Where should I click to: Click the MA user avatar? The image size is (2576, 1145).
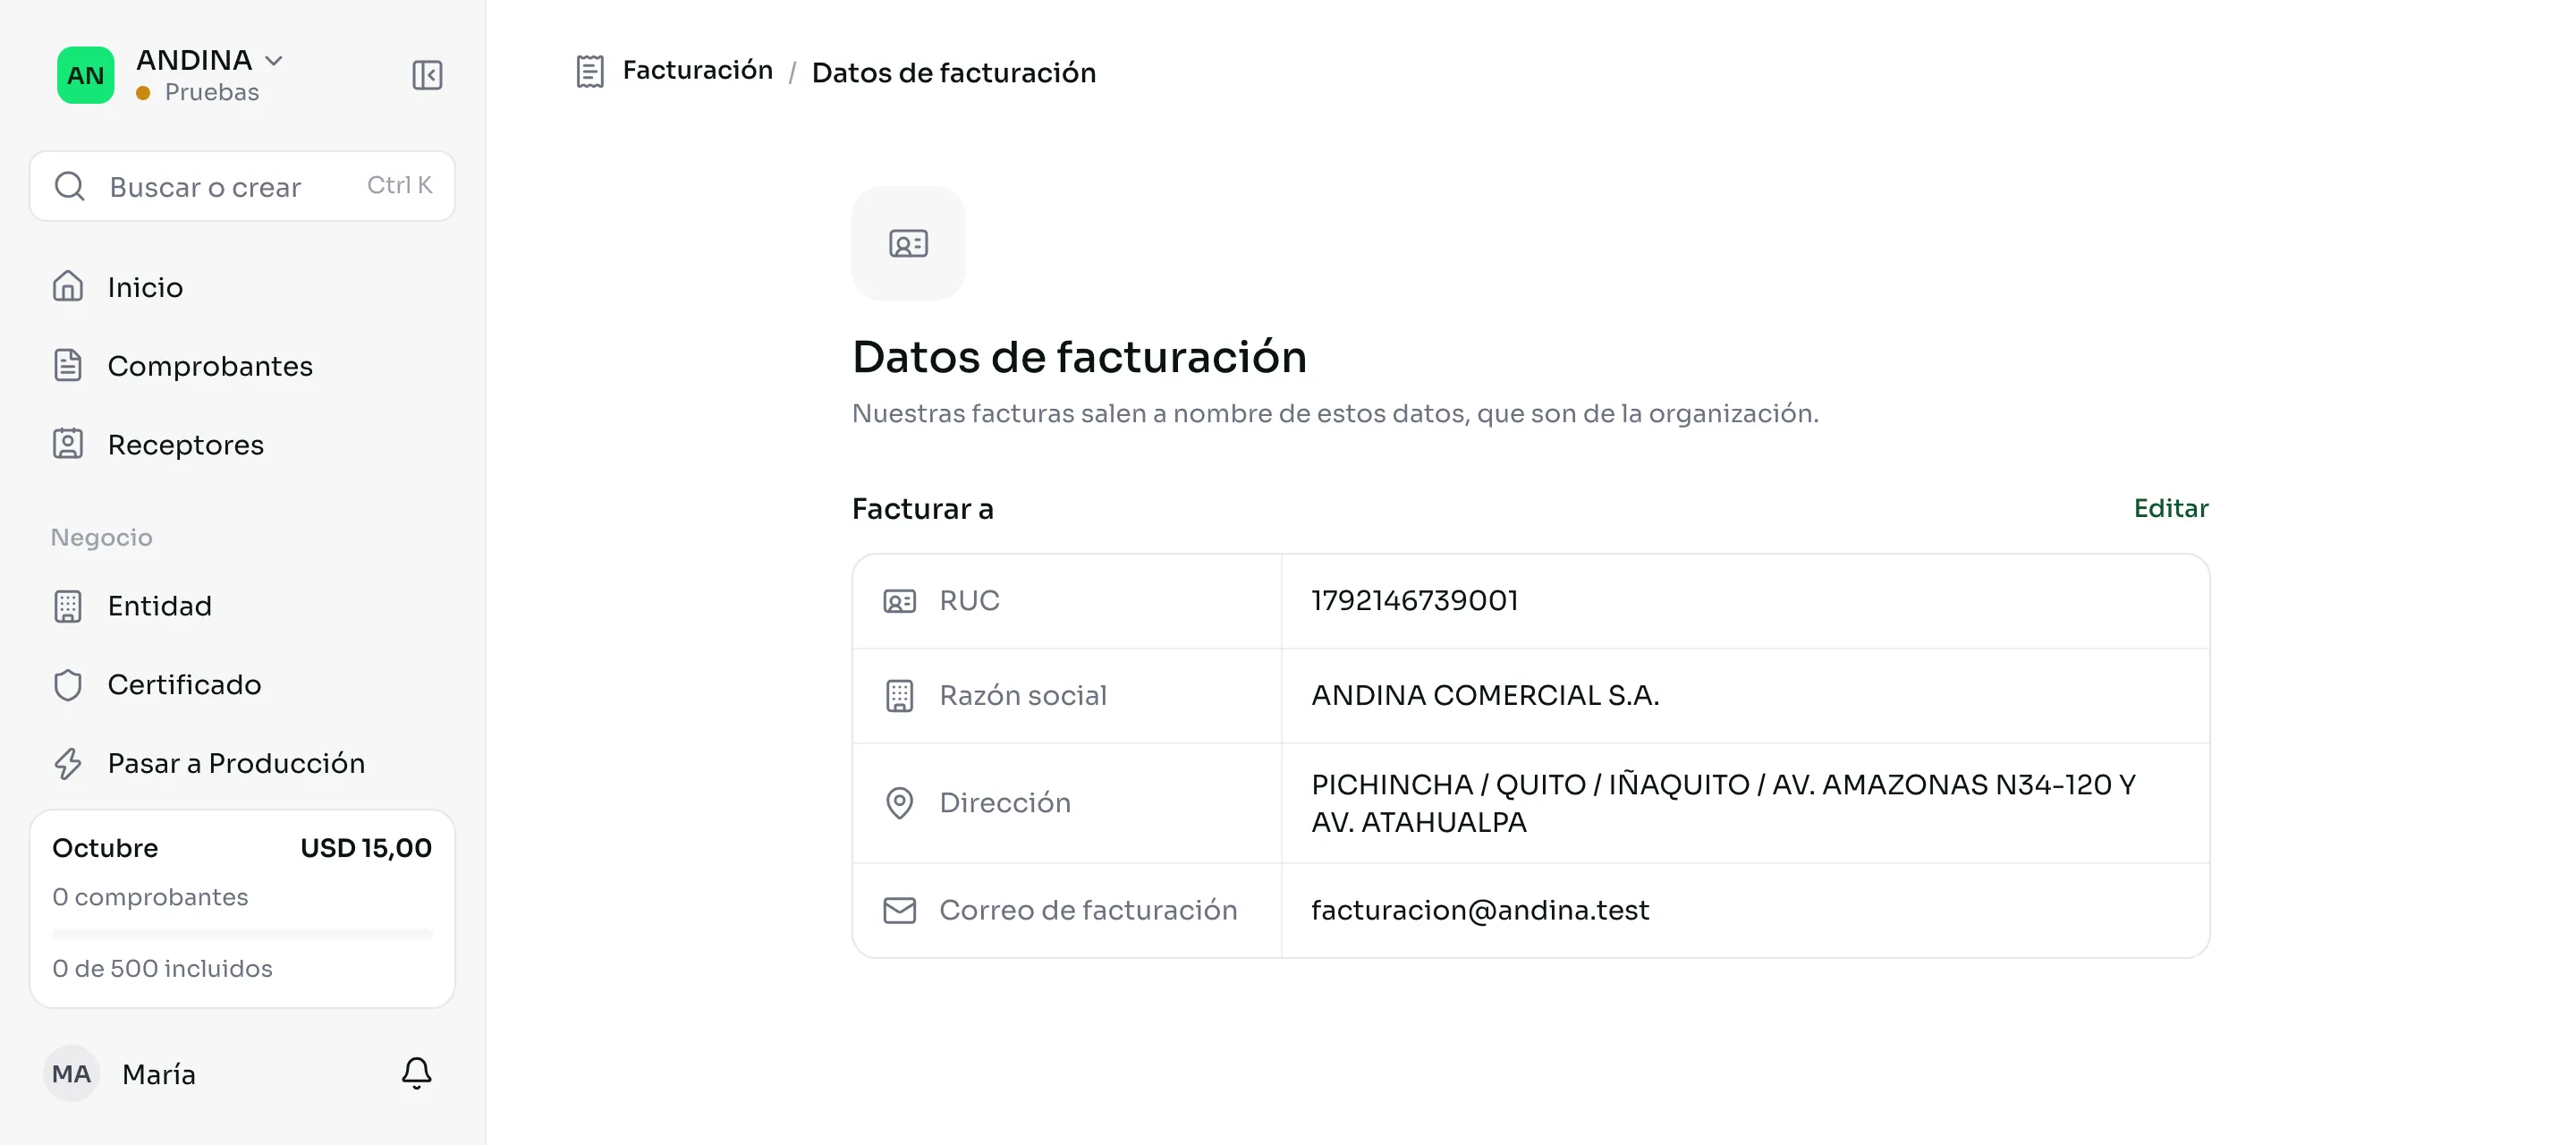click(71, 1074)
